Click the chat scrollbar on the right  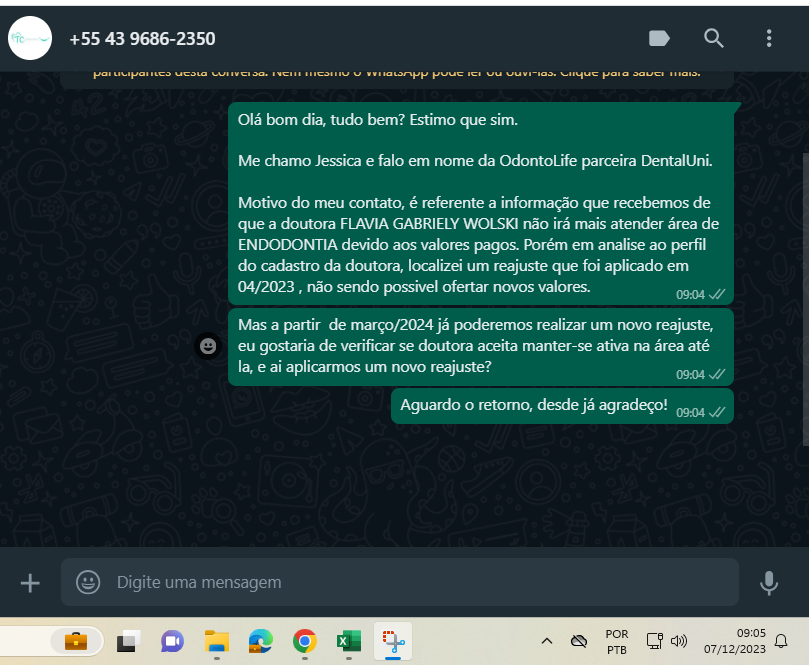point(805,299)
